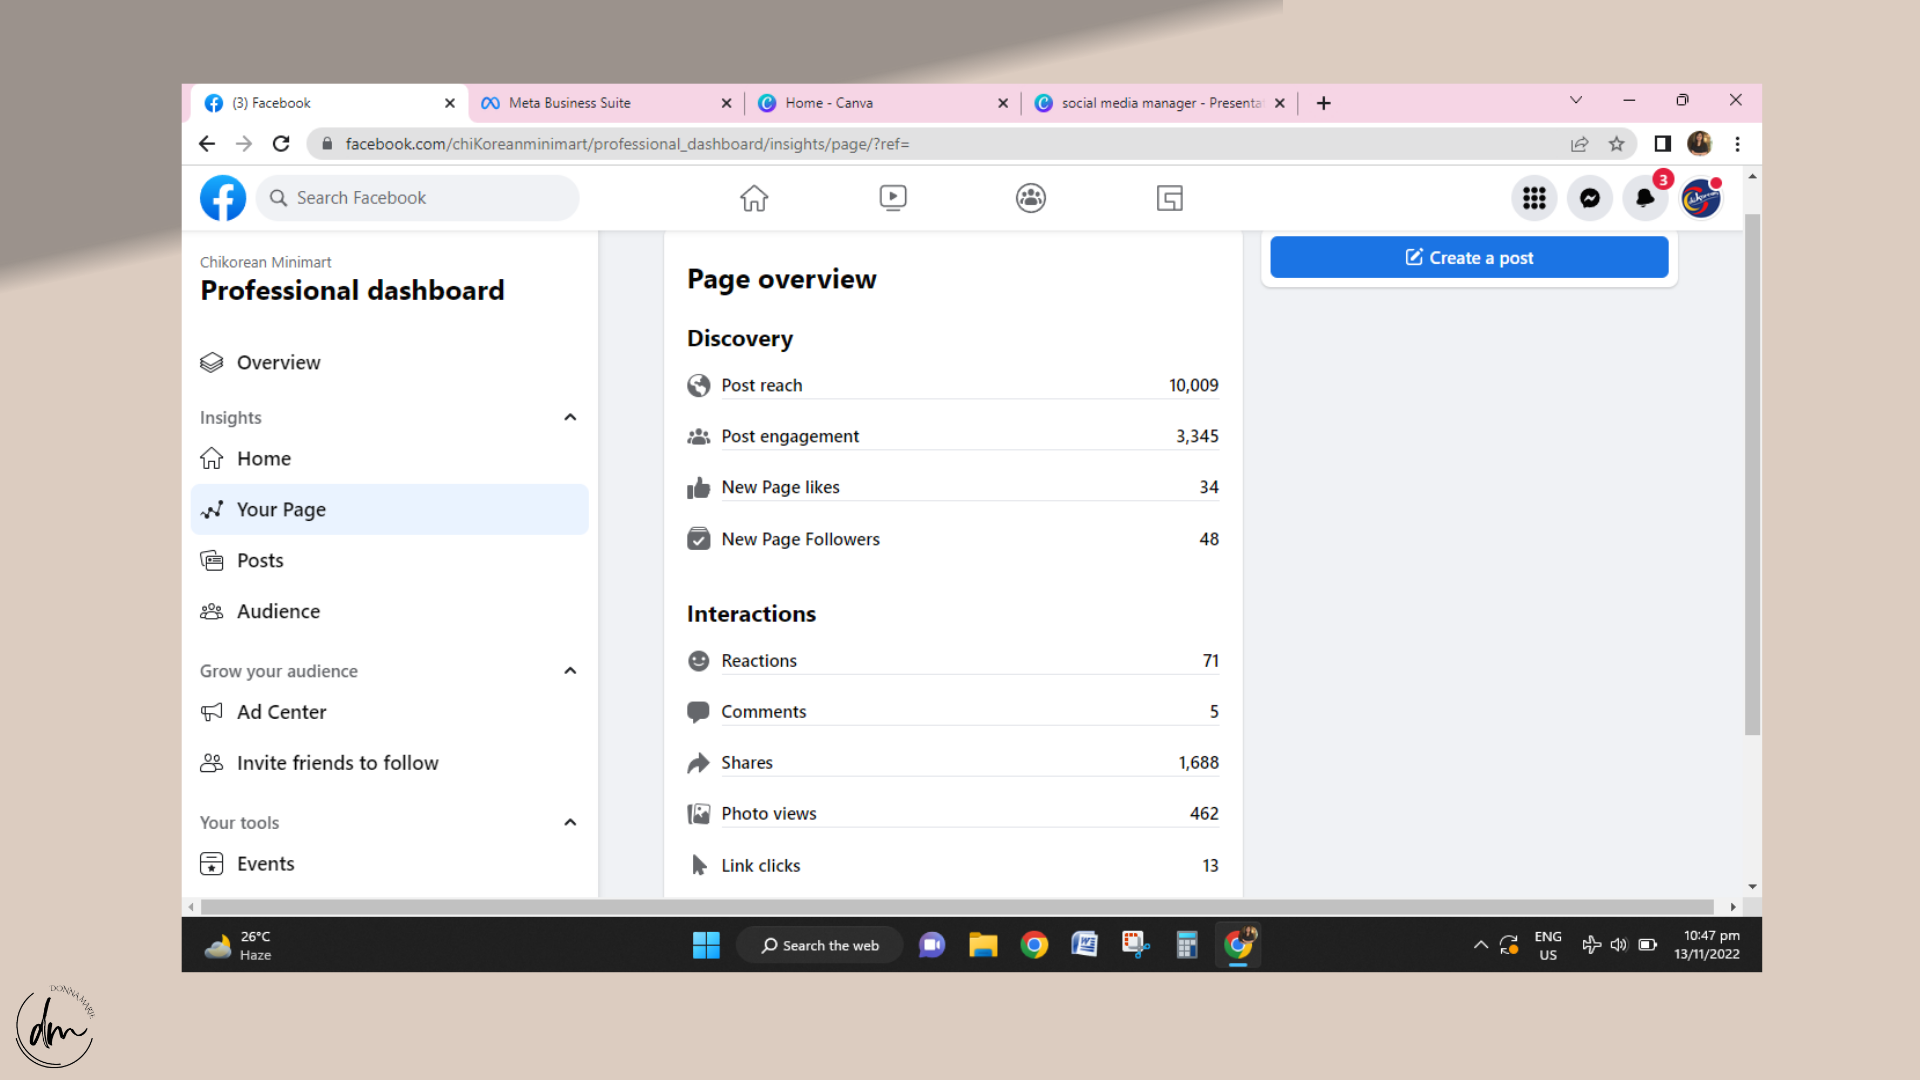Viewport: 1920px width, 1080px height.
Task: Collapse the Grow your audience section
Action: [570, 671]
